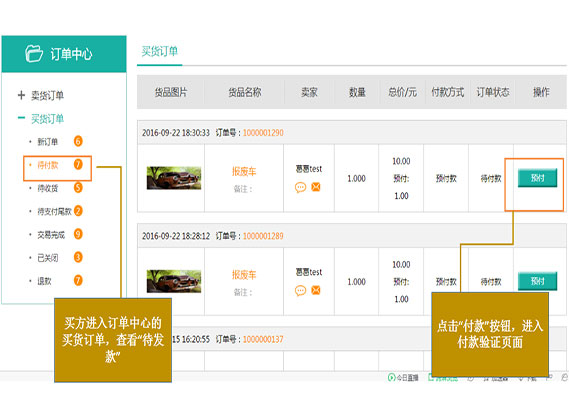Open 待付款 in the sidebar
The height and width of the screenshot is (398, 569).
coord(48,165)
